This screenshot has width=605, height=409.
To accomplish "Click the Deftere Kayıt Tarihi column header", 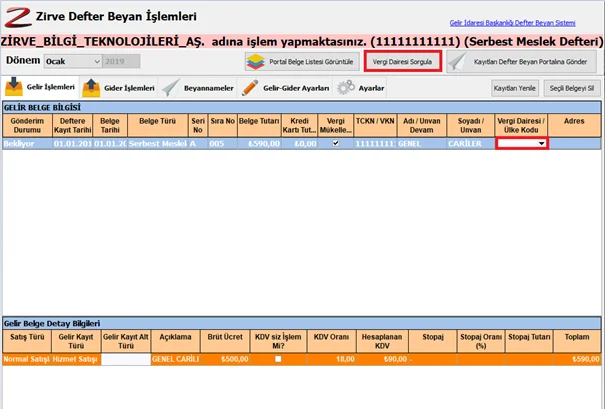I will coord(73,125).
